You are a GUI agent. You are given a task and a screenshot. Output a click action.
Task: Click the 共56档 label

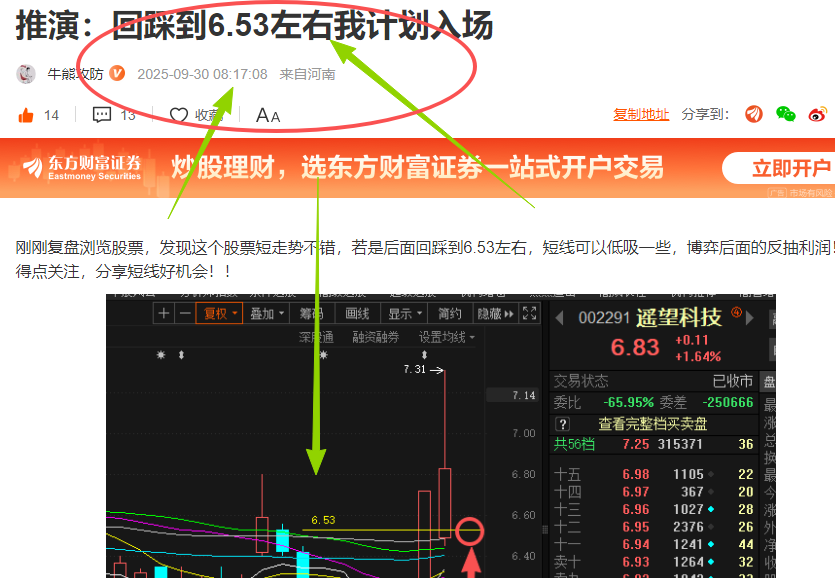tap(574, 444)
